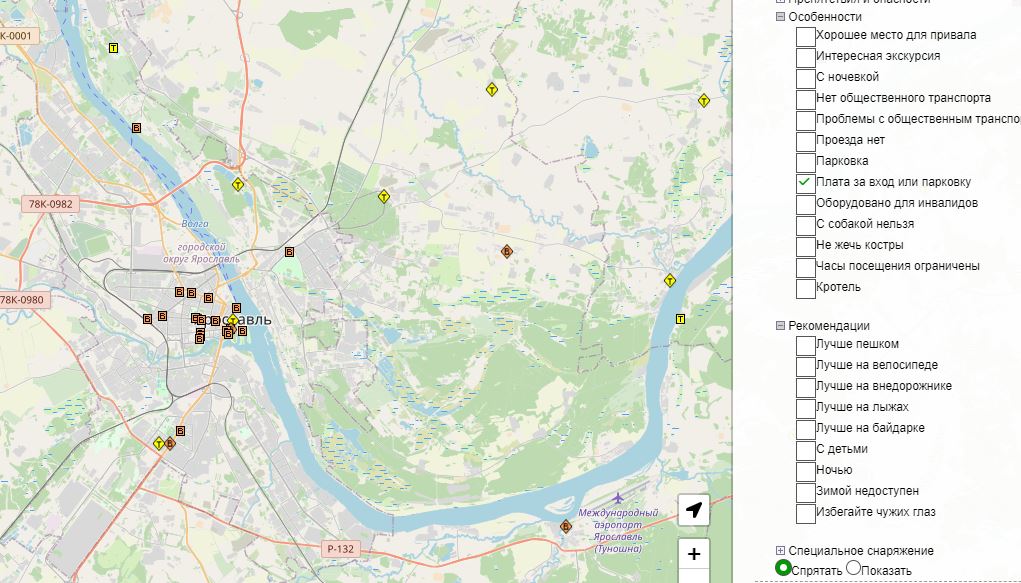Click the P-132 road label badge
This screenshot has width=1021, height=583.
click(x=340, y=549)
